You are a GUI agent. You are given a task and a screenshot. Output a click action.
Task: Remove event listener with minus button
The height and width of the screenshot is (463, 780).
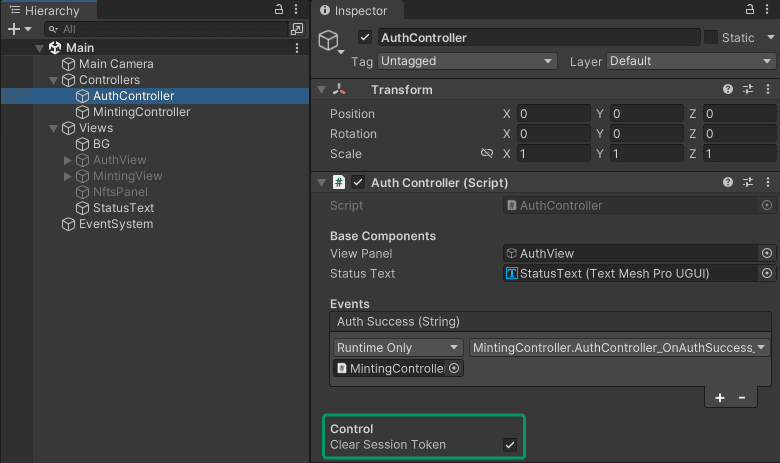pyautogui.click(x=742, y=398)
